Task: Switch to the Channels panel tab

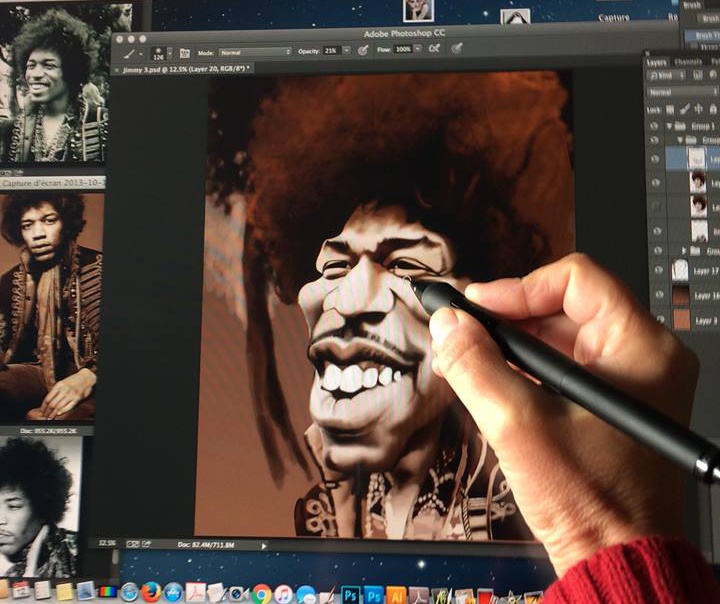Action: pyautogui.click(x=688, y=62)
